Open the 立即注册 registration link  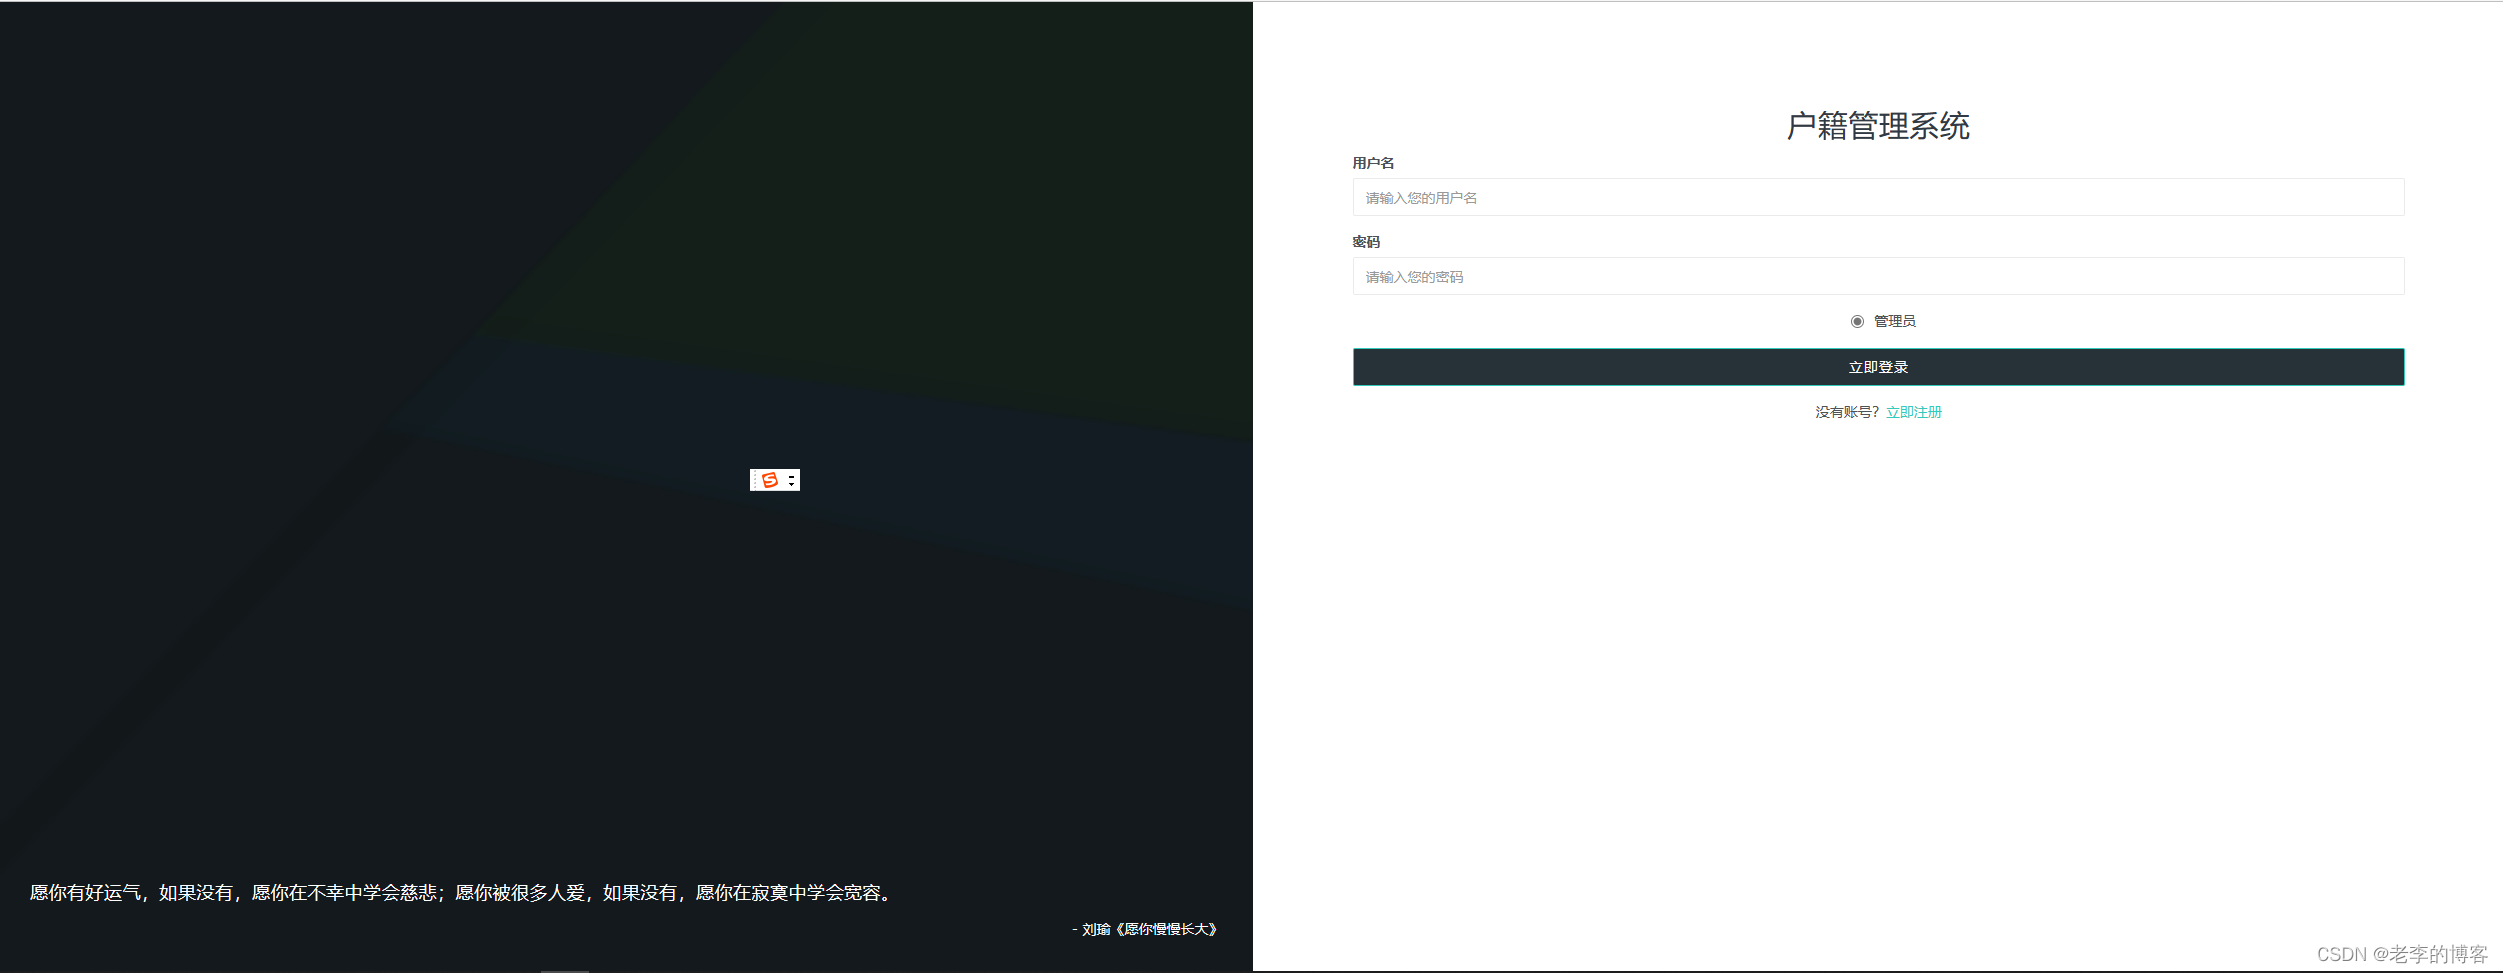point(1913,411)
